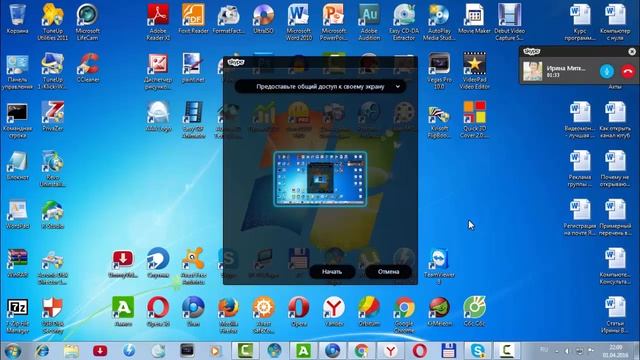The image size is (640, 360).
Task: Open Debut Video Capture shortcut
Action: click(x=509, y=22)
